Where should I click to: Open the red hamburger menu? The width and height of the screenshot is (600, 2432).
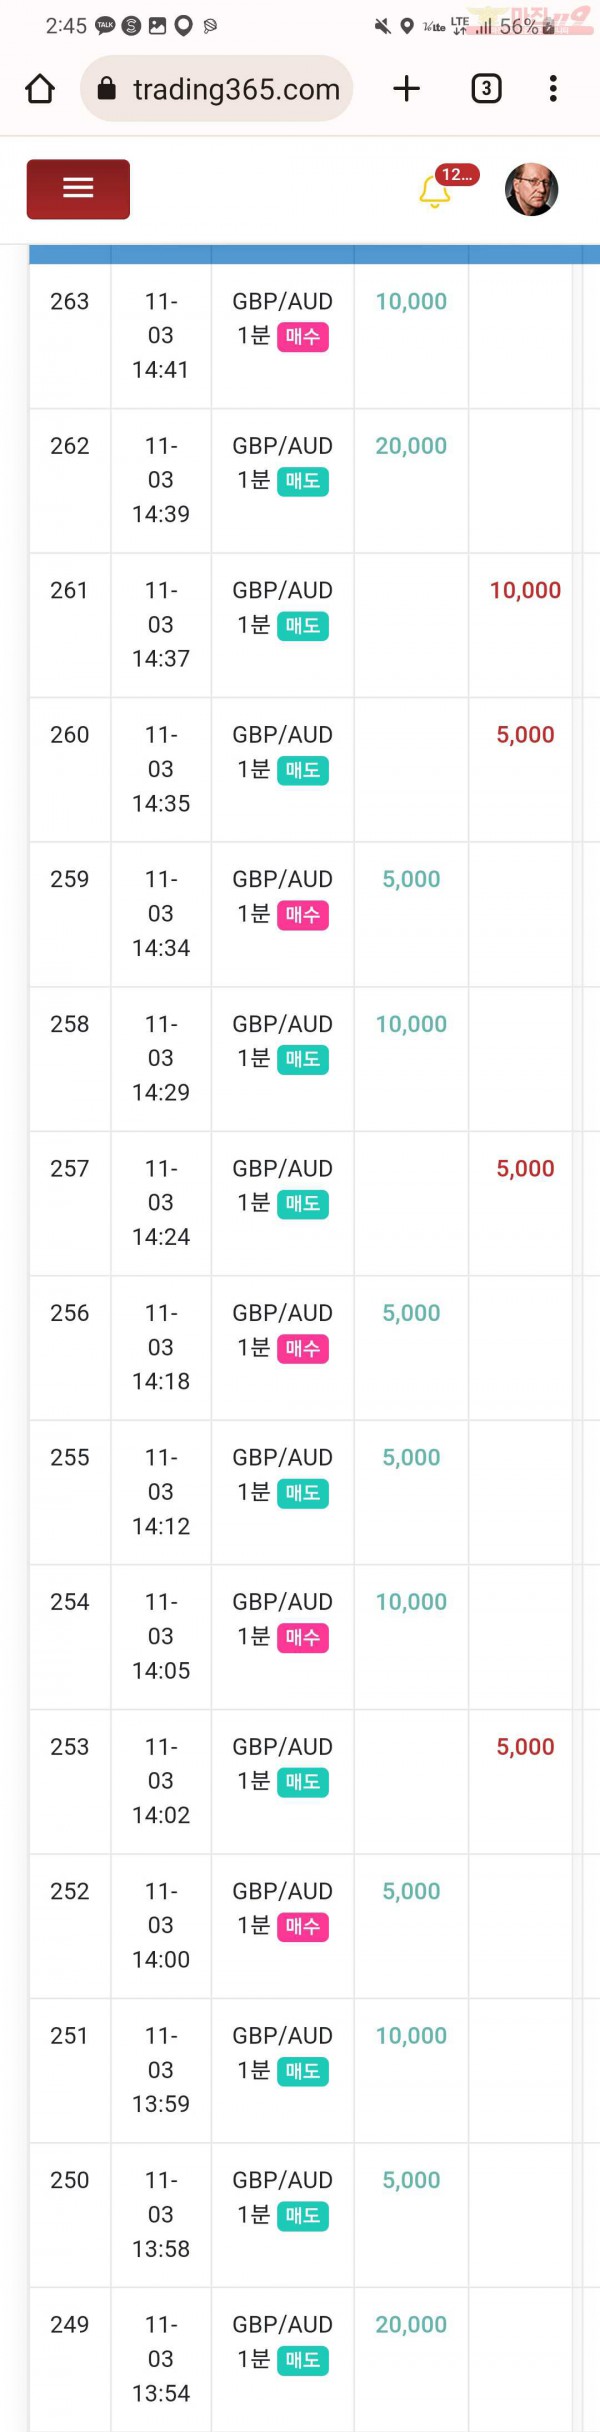point(78,188)
